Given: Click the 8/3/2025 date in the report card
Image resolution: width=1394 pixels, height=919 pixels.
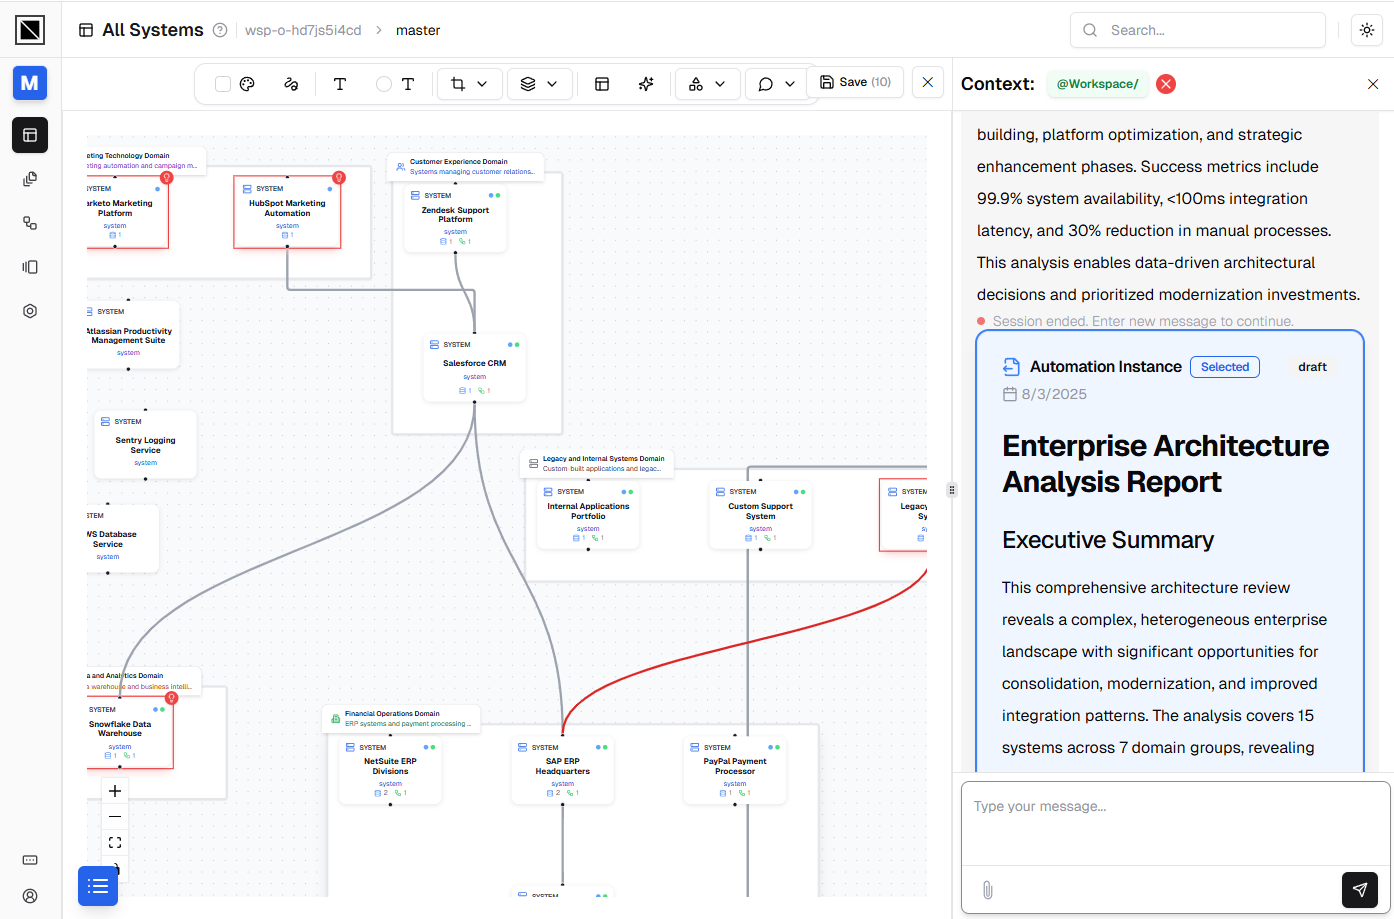Looking at the screenshot, I should [1054, 394].
